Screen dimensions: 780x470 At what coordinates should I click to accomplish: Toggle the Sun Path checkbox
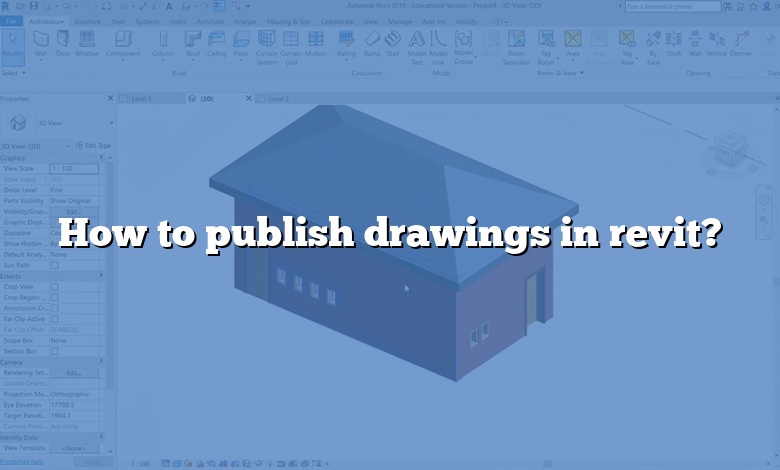point(55,265)
